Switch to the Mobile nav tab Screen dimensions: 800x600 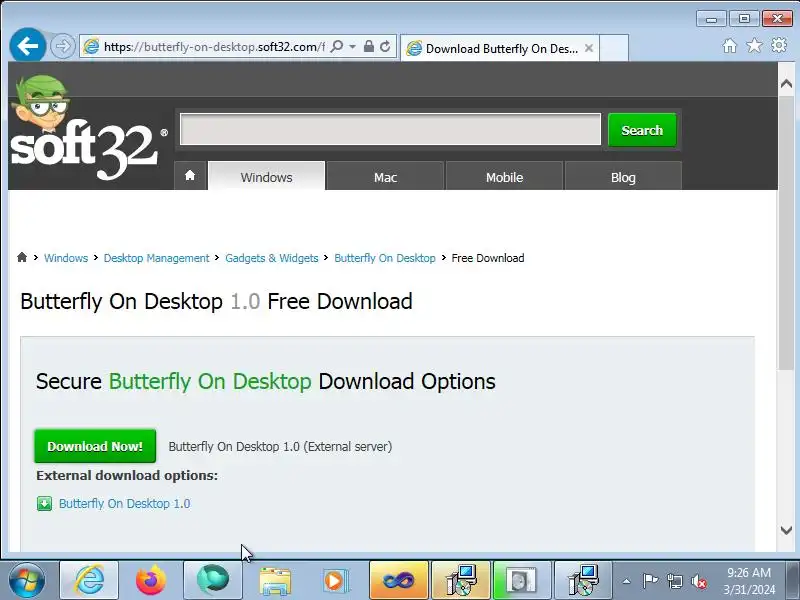click(x=504, y=177)
